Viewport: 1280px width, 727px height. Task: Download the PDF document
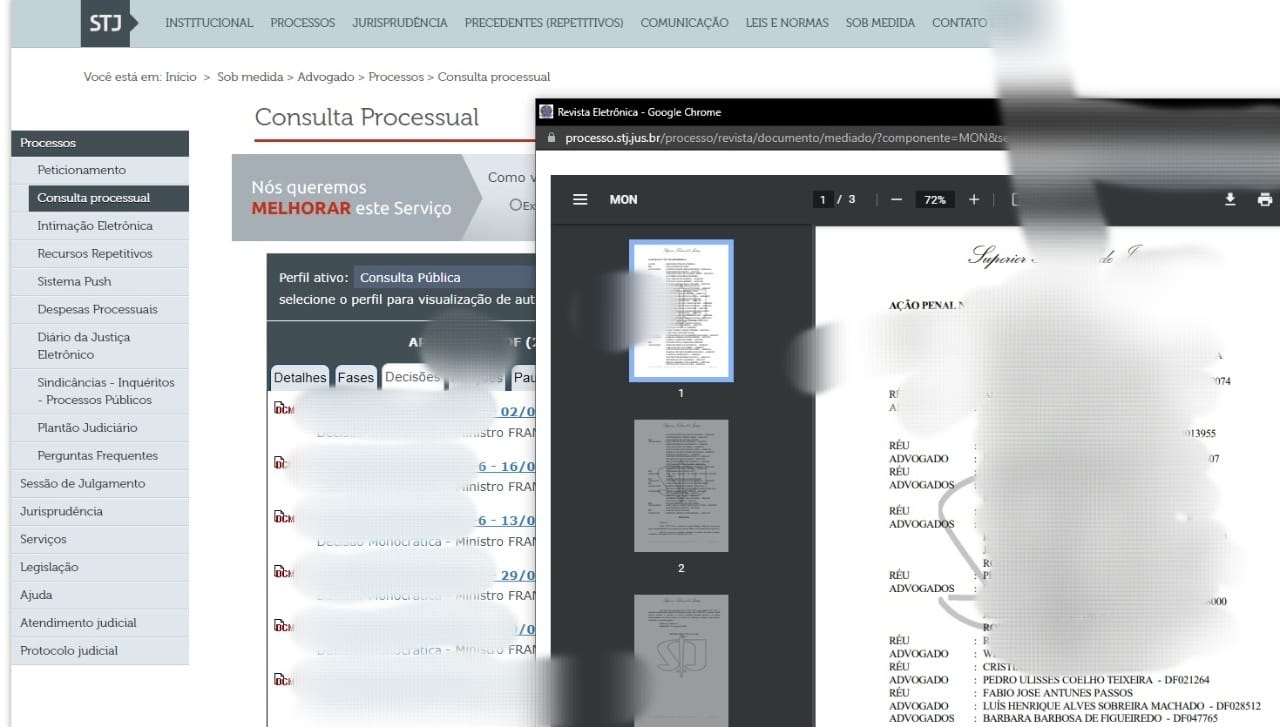[x=1230, y=199]
